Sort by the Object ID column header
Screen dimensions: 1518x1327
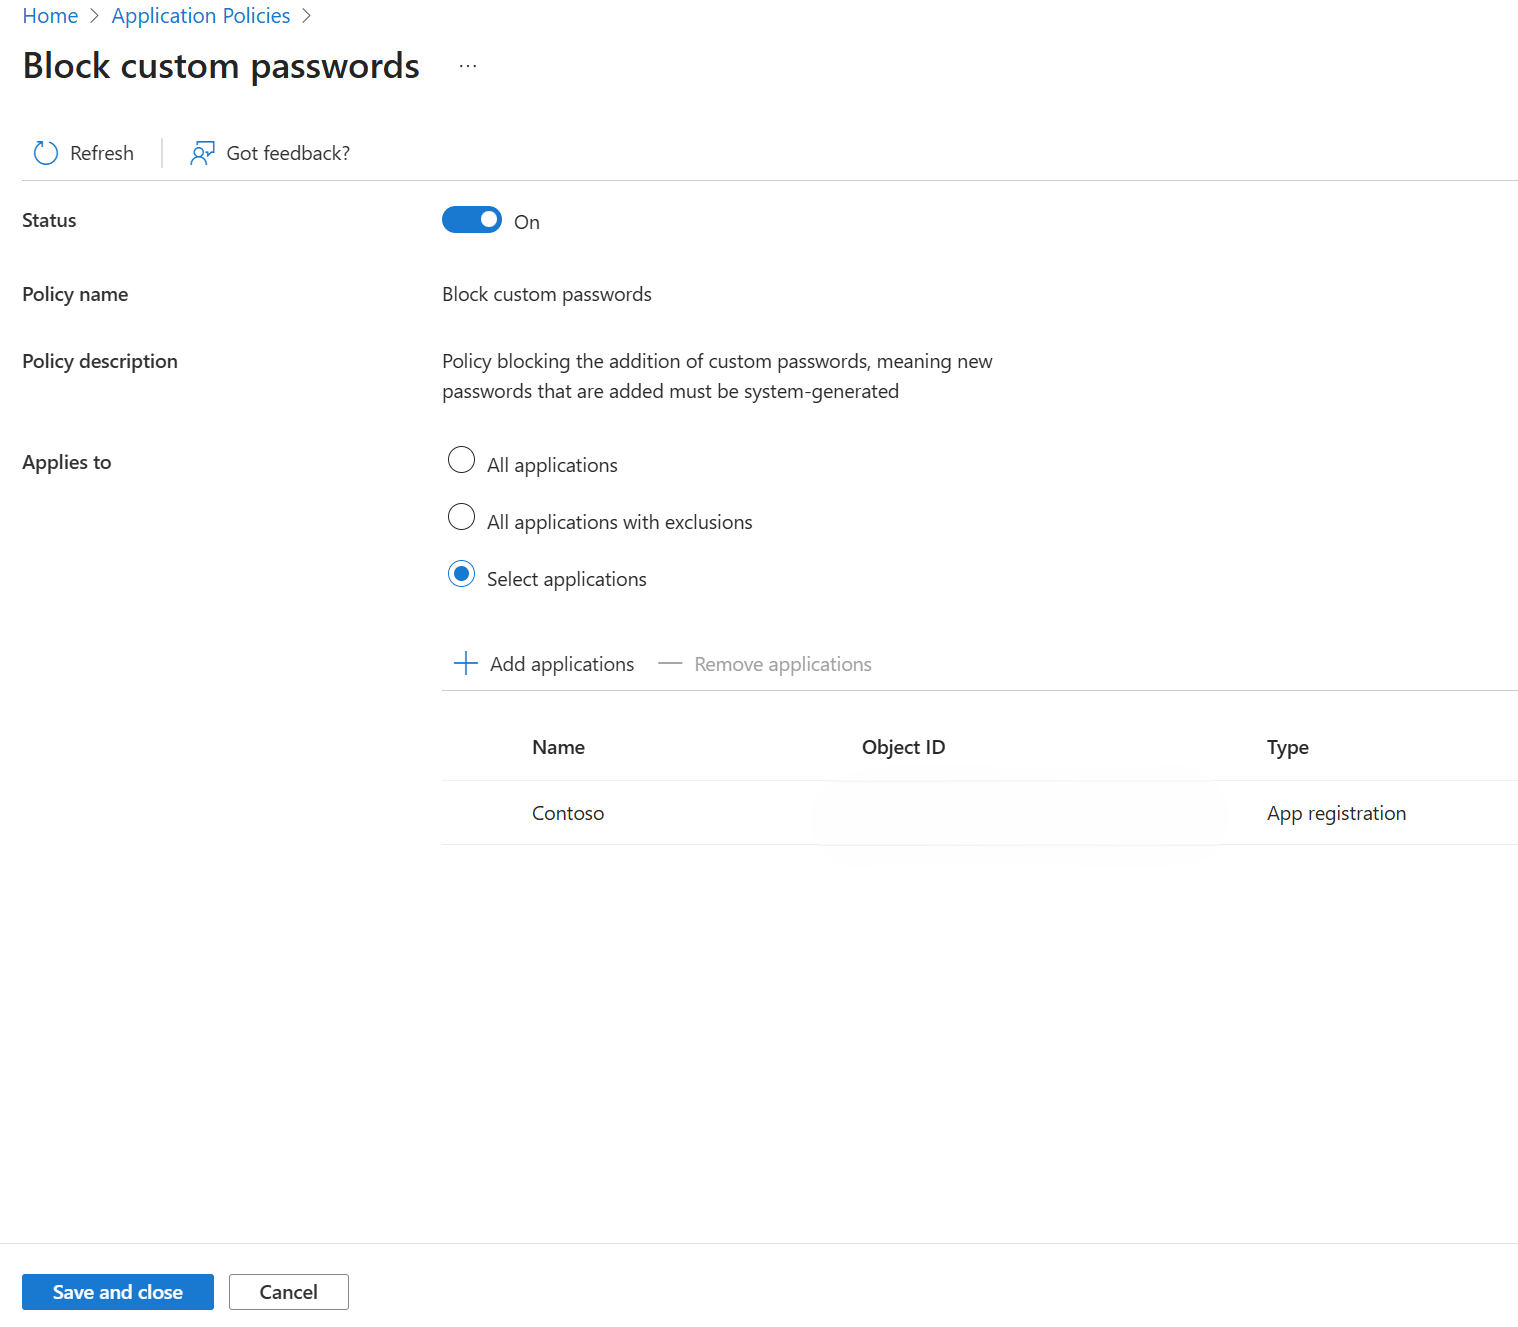tap(902, 747)
